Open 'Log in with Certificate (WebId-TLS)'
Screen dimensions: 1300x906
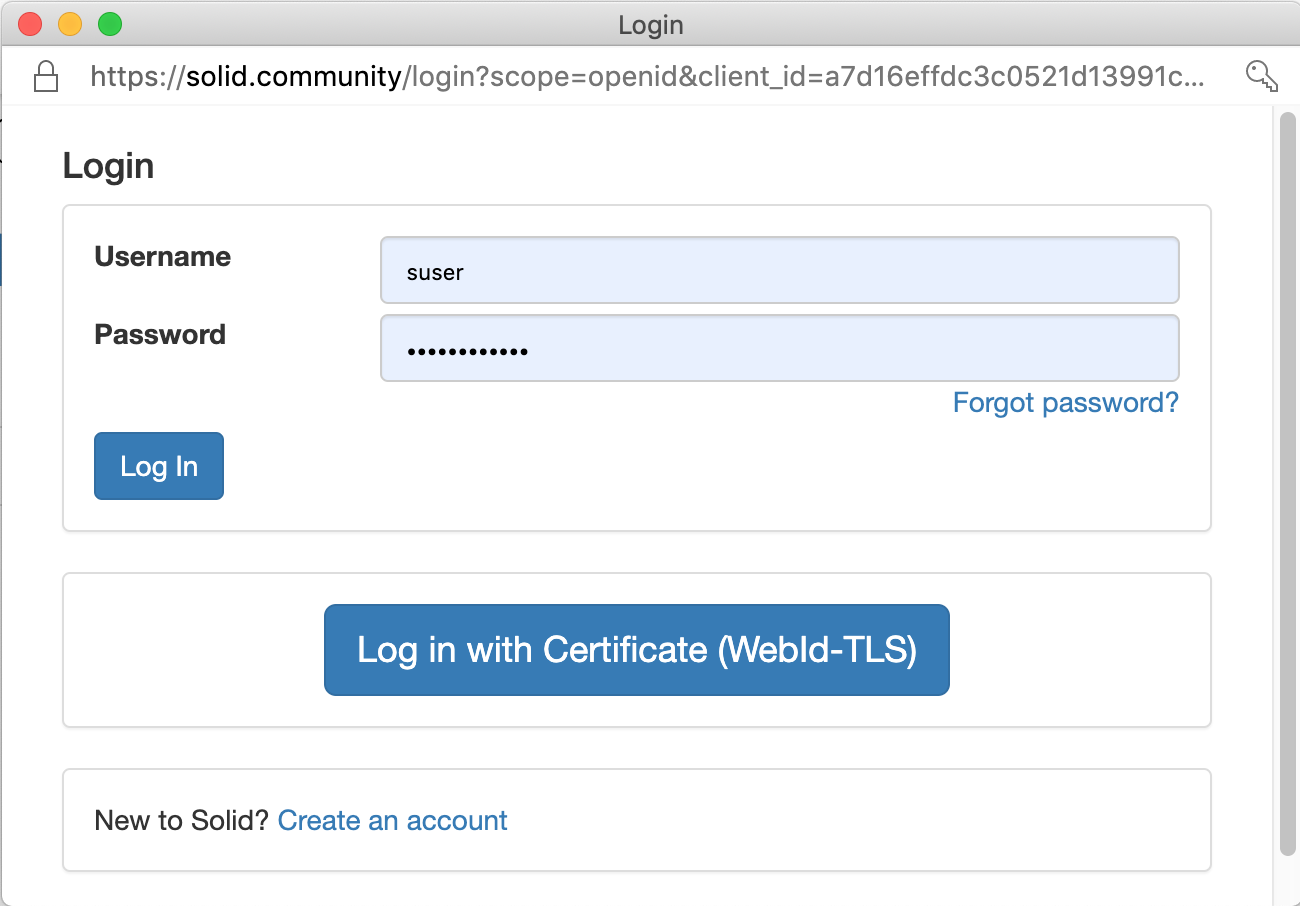pyautogui.click(x=636, y=650)
